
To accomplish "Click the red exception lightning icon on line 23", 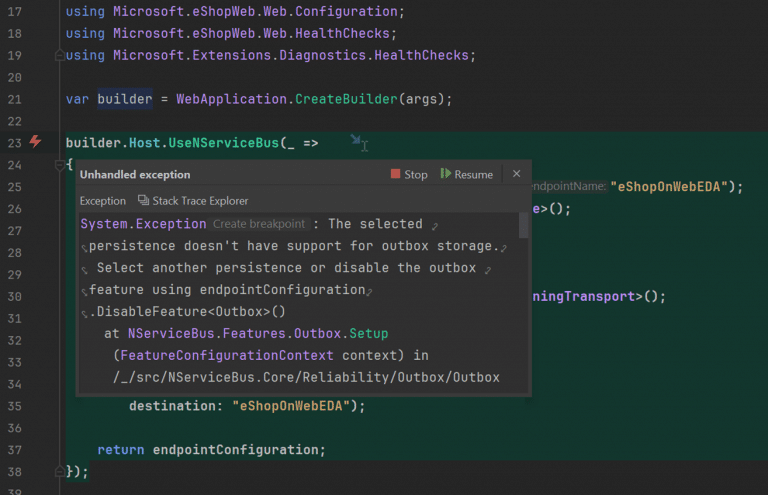I will tap(35, 141).
